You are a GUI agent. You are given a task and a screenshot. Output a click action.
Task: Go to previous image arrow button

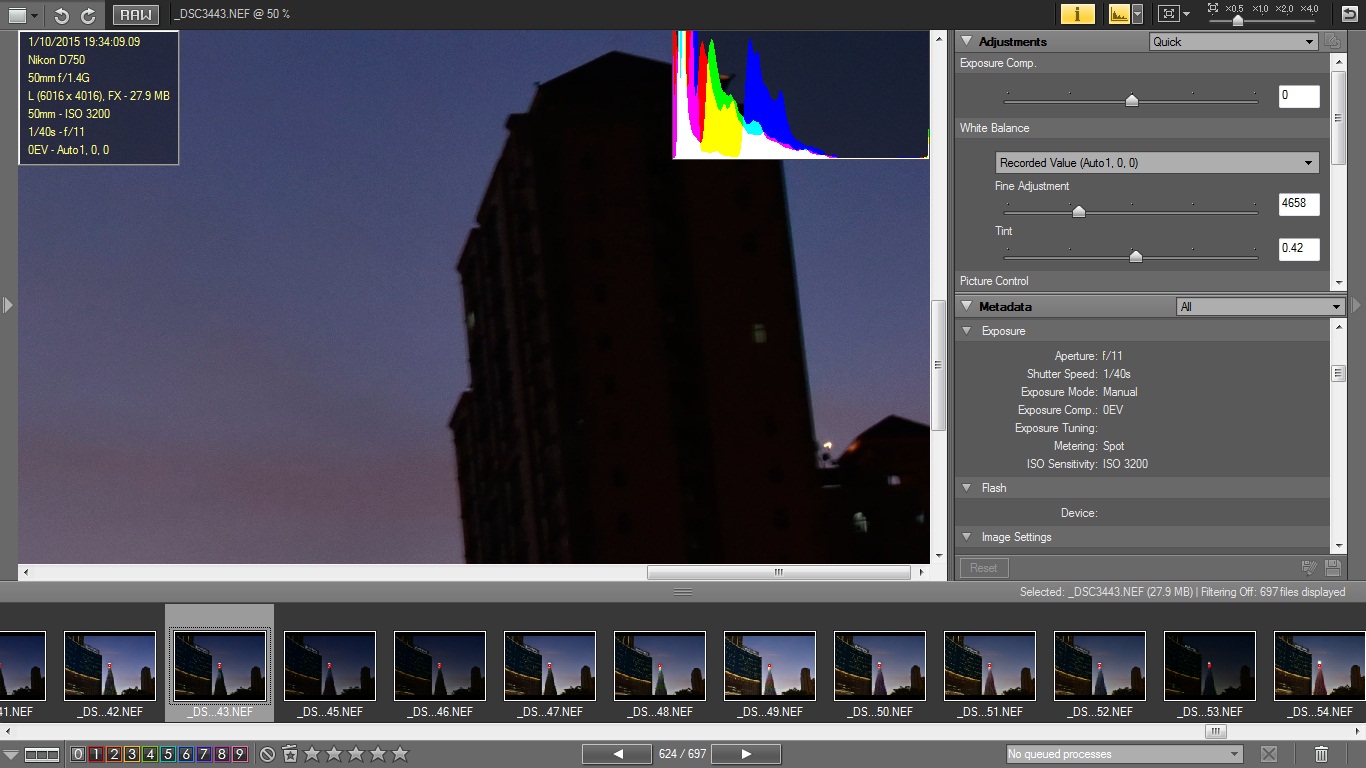coord(618,754)
